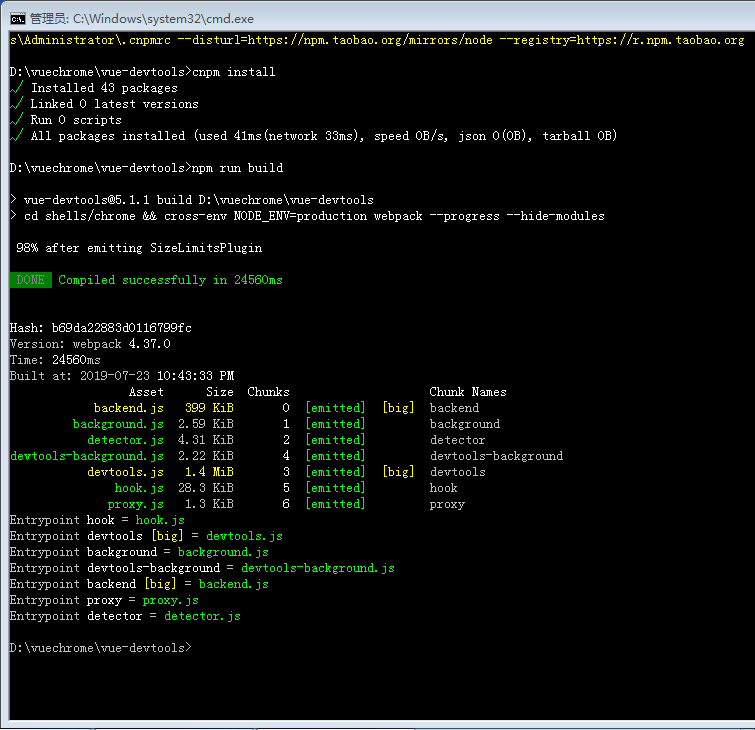Click the 'cnpm install' command text
Viewport: 755px width, 730px height.
coord(234,72)
